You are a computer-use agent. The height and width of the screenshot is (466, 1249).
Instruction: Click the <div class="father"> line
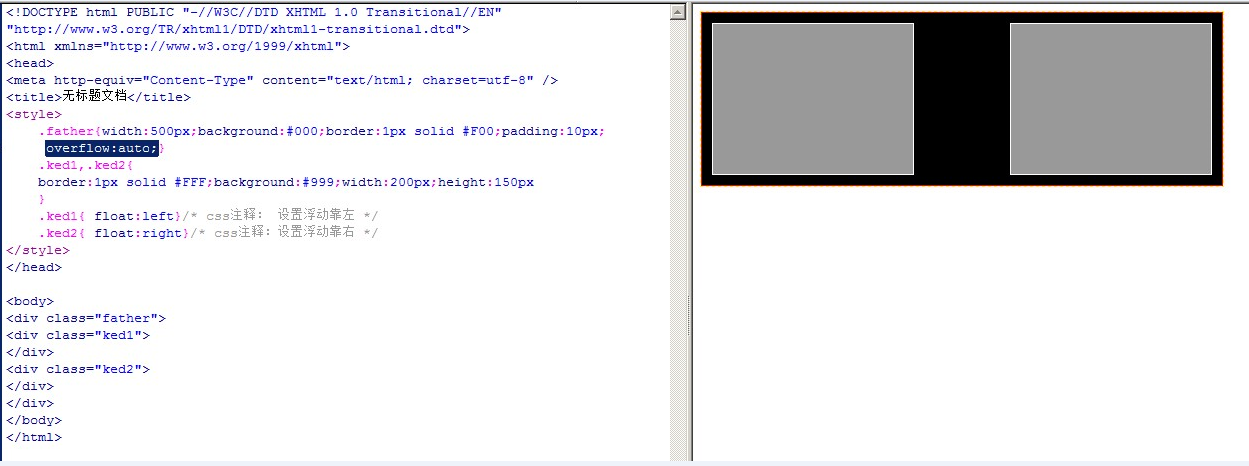86,318
